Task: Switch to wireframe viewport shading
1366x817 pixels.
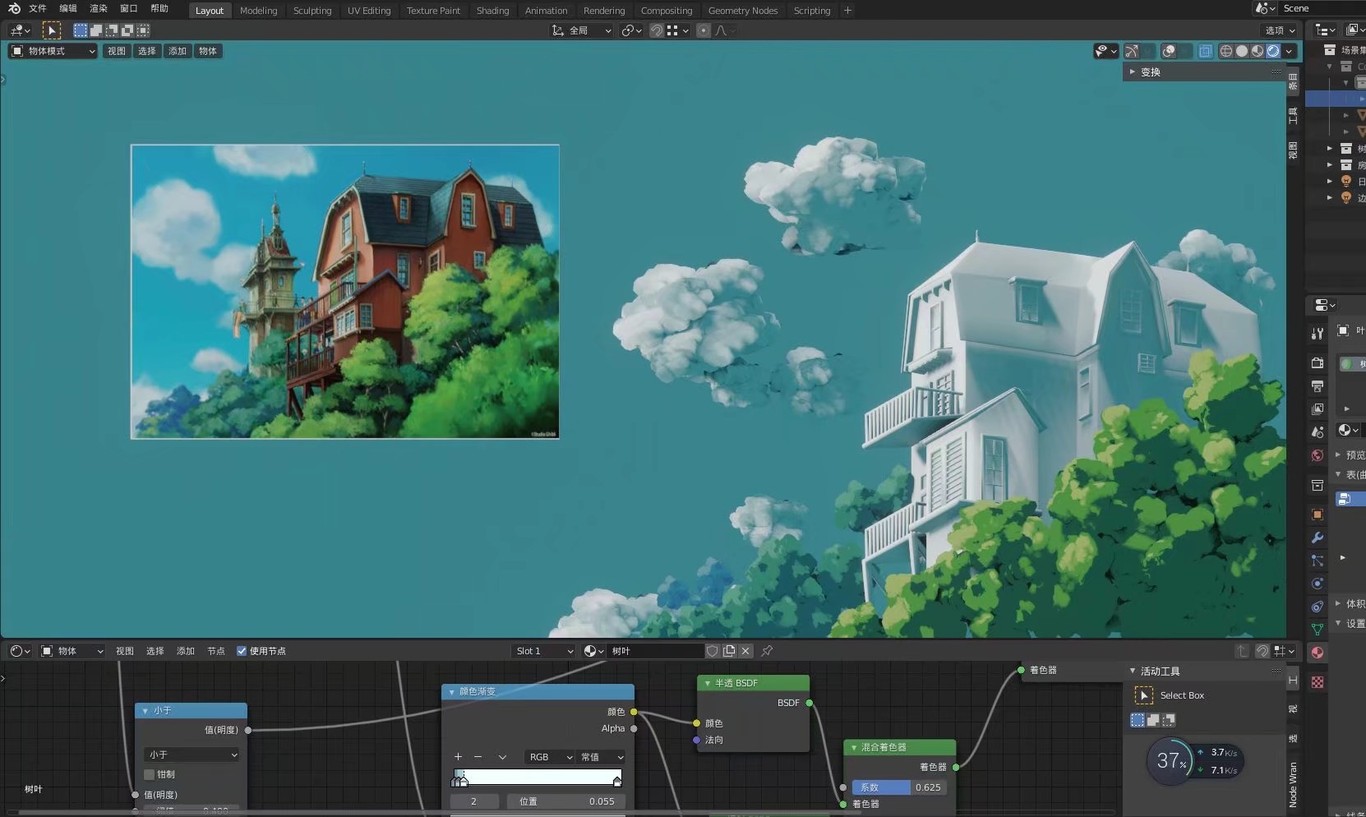Action: point(1226,51)
